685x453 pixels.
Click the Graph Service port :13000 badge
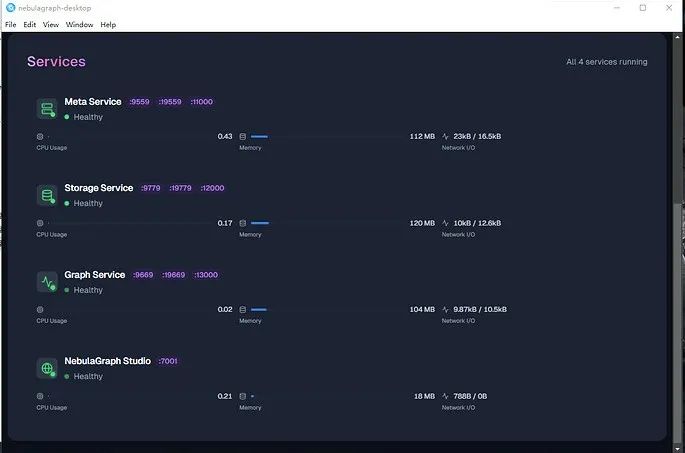point(206,275)
